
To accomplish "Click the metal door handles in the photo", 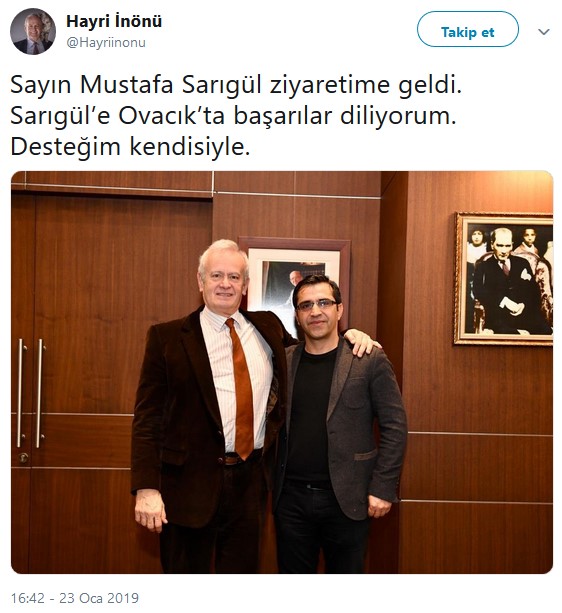I will [30, 393].
